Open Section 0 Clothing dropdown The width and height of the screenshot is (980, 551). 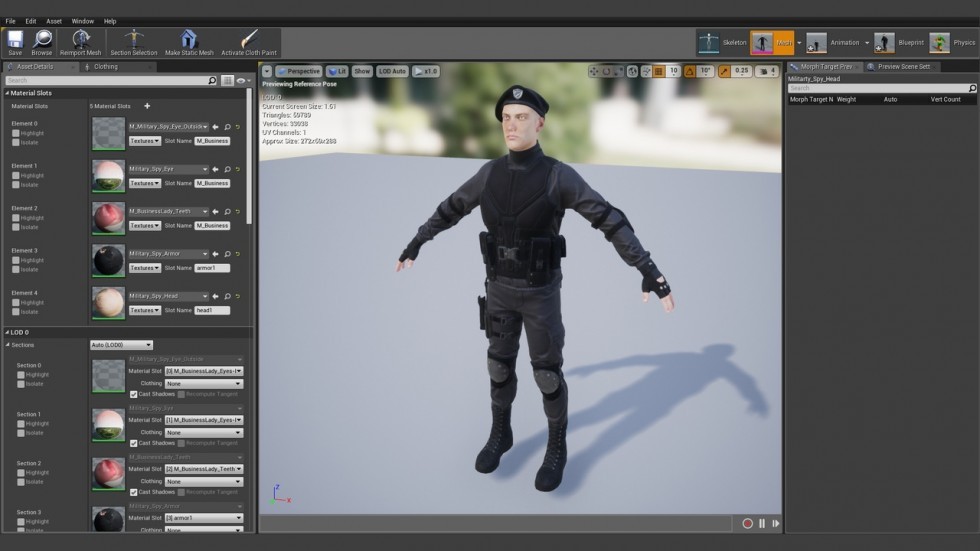[204, 384]
